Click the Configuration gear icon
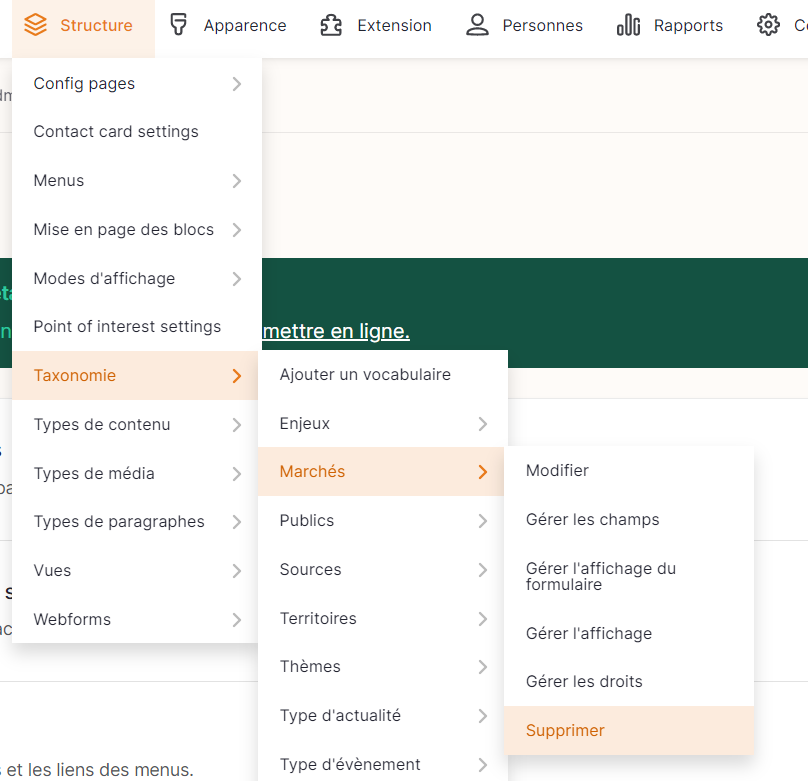The width and height of the screenshot is (808, 781). tap(768, 25)
